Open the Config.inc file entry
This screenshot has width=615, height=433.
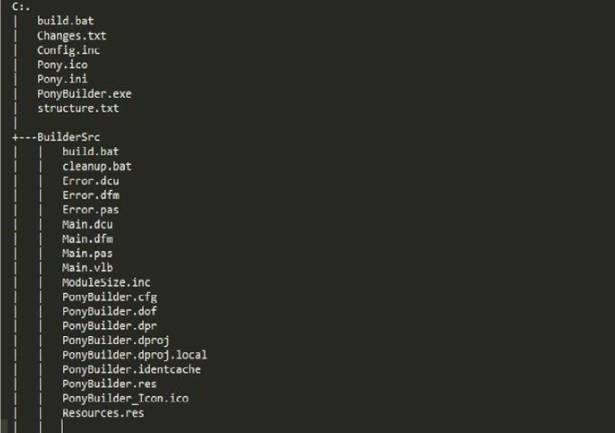(x=69, y=50)
